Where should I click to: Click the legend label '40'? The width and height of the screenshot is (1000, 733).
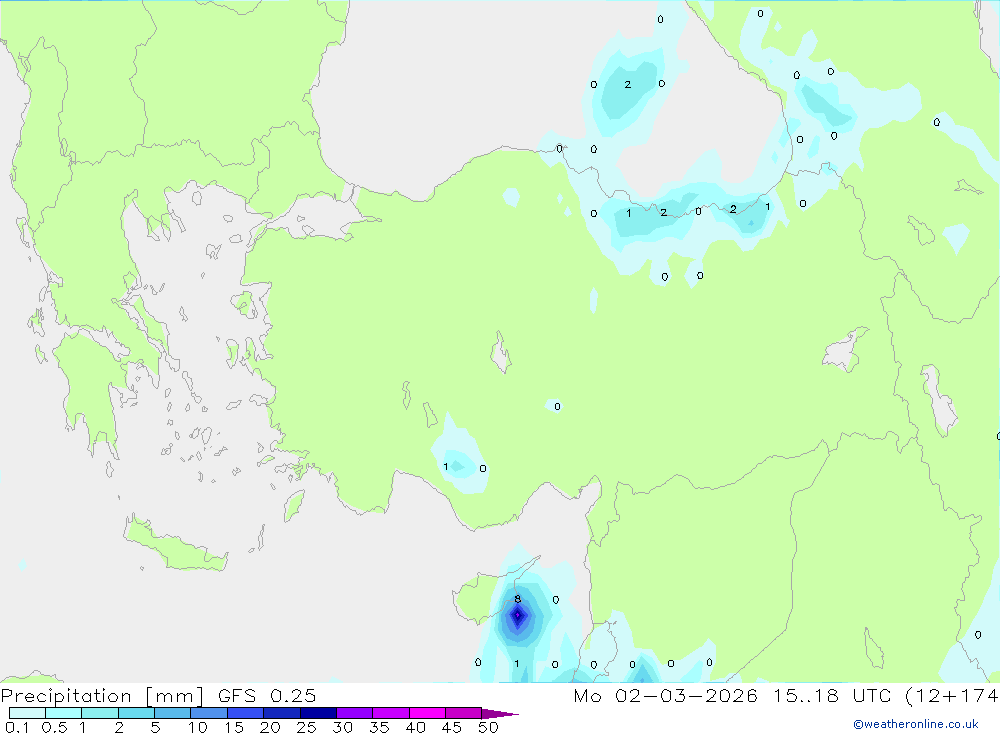(x=415, y=727)
